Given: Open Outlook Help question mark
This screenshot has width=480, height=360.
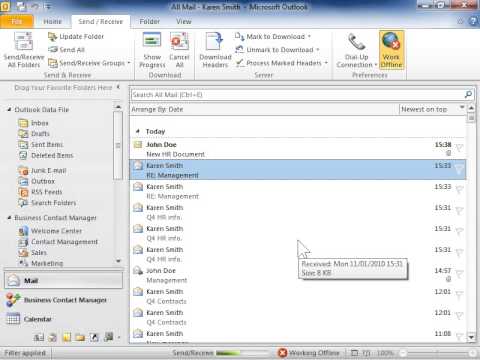Looking at the screenshot, I should click(473, 21).
